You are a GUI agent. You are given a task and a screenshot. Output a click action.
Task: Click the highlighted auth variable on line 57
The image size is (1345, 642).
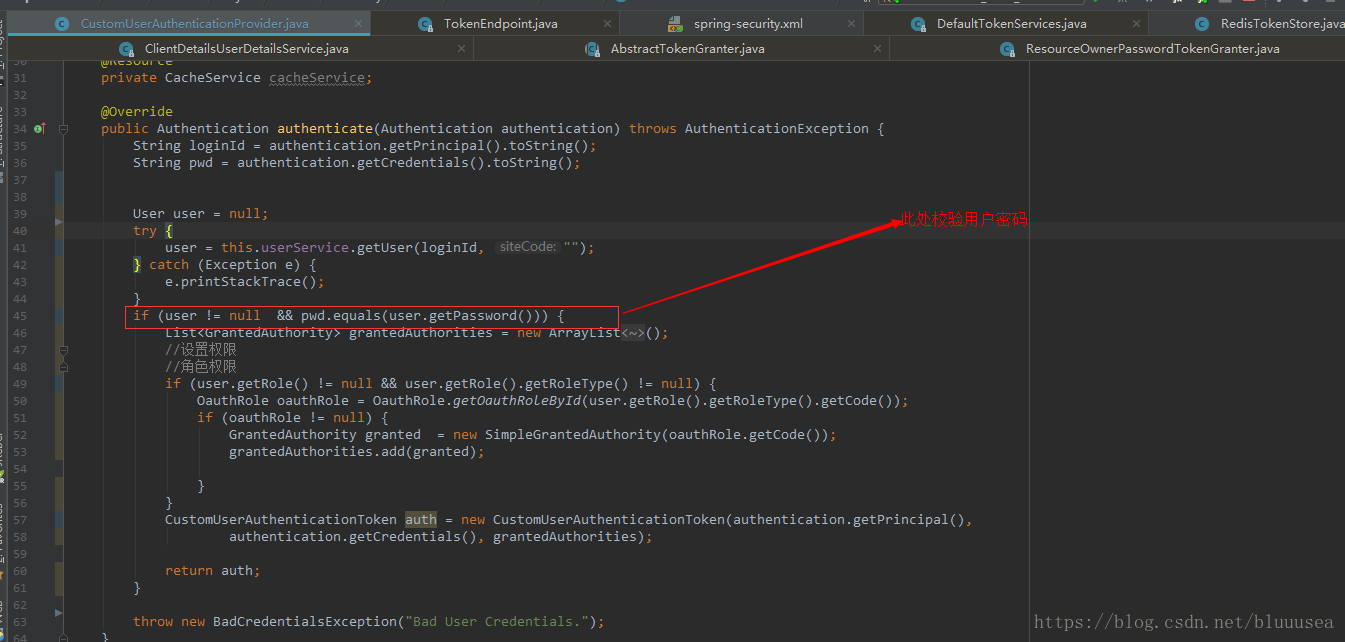click(x=421, y=520)
